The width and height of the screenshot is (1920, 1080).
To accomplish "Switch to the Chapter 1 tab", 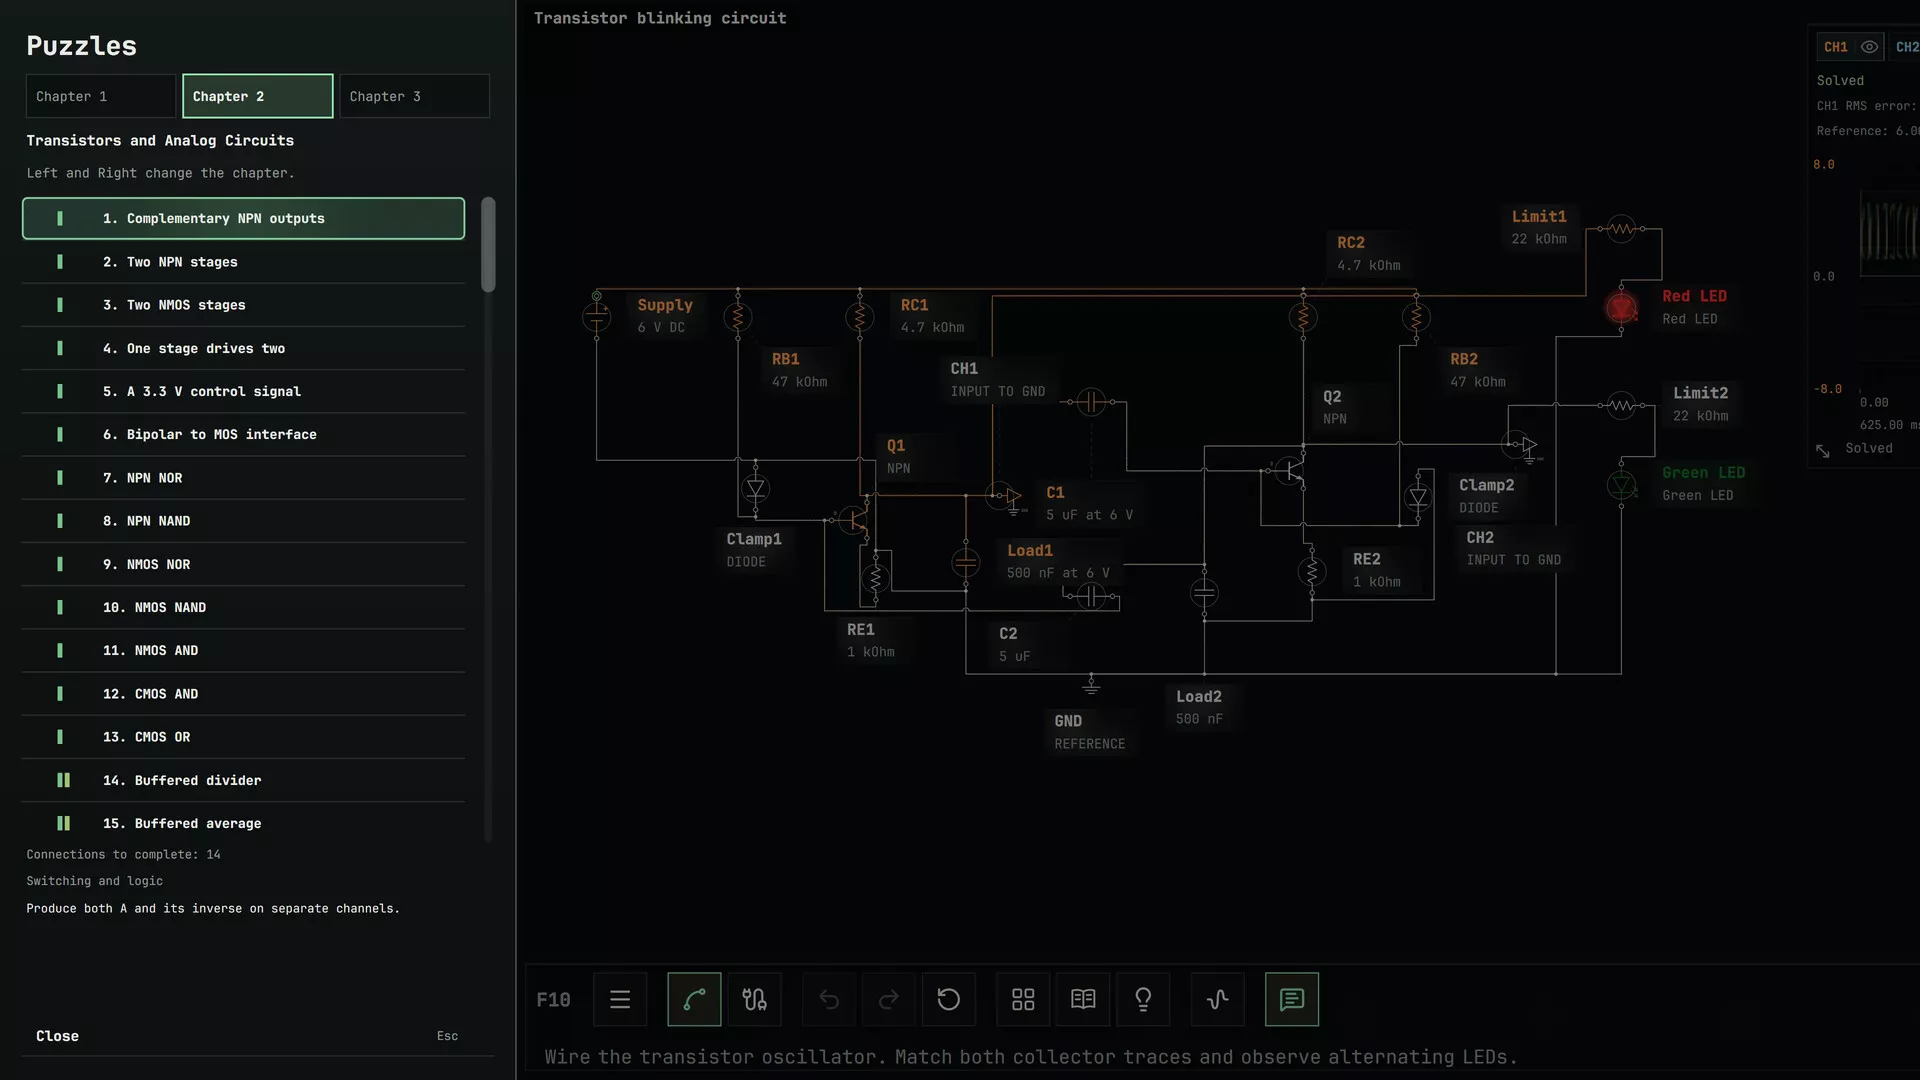I will click(101, 96).
